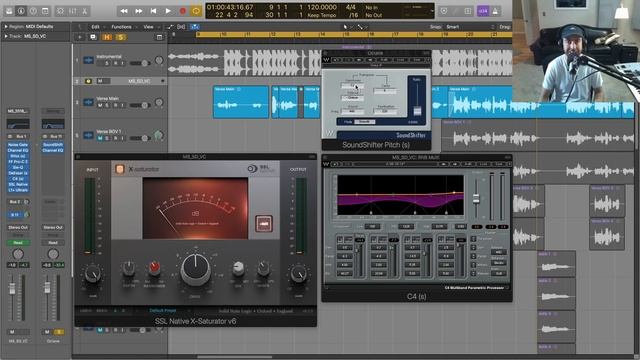Go to beginning with transport button
640x360 pixels.
[x=153, y=11]
